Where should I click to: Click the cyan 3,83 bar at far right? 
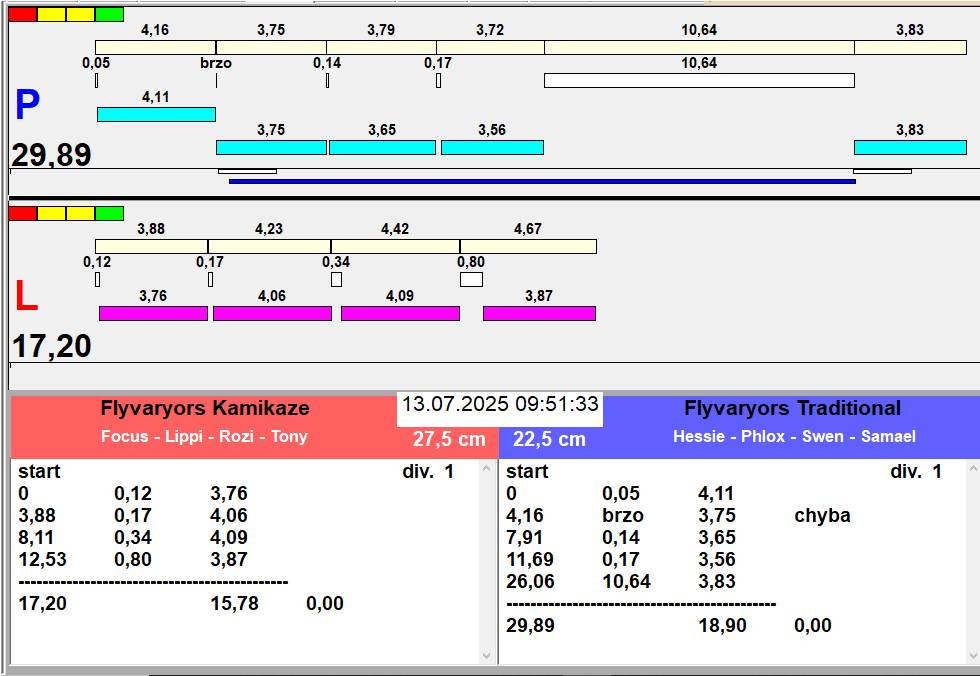pos(910,147)
